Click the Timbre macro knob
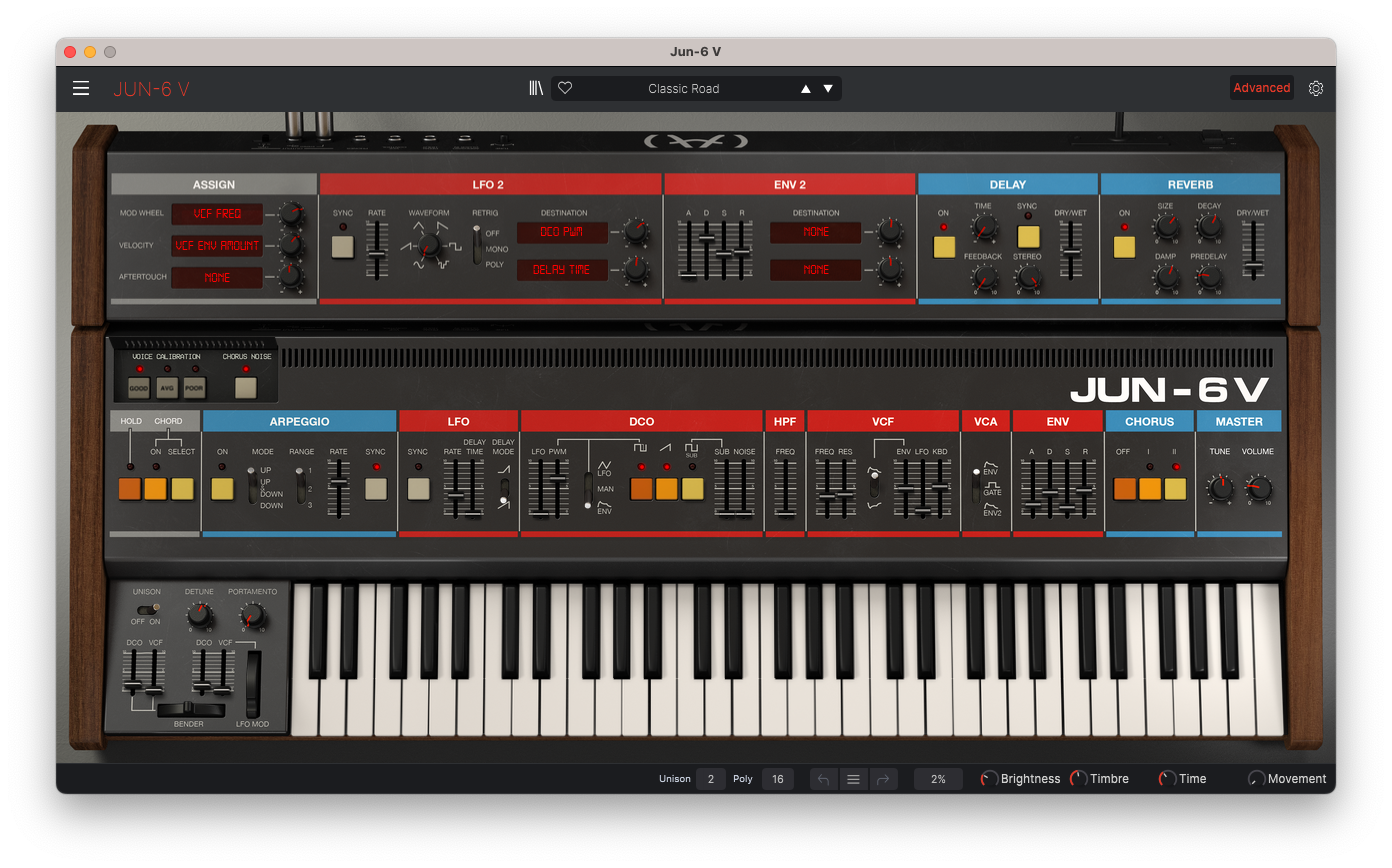 (x=1078, y=779)
